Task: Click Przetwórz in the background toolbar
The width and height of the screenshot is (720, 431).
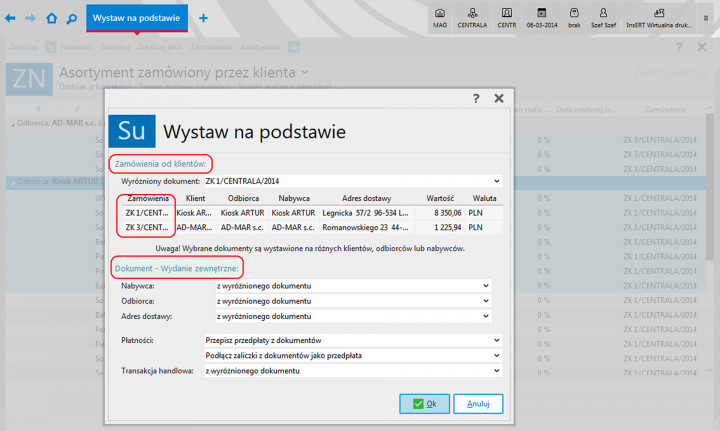Action: pos(76,47)
